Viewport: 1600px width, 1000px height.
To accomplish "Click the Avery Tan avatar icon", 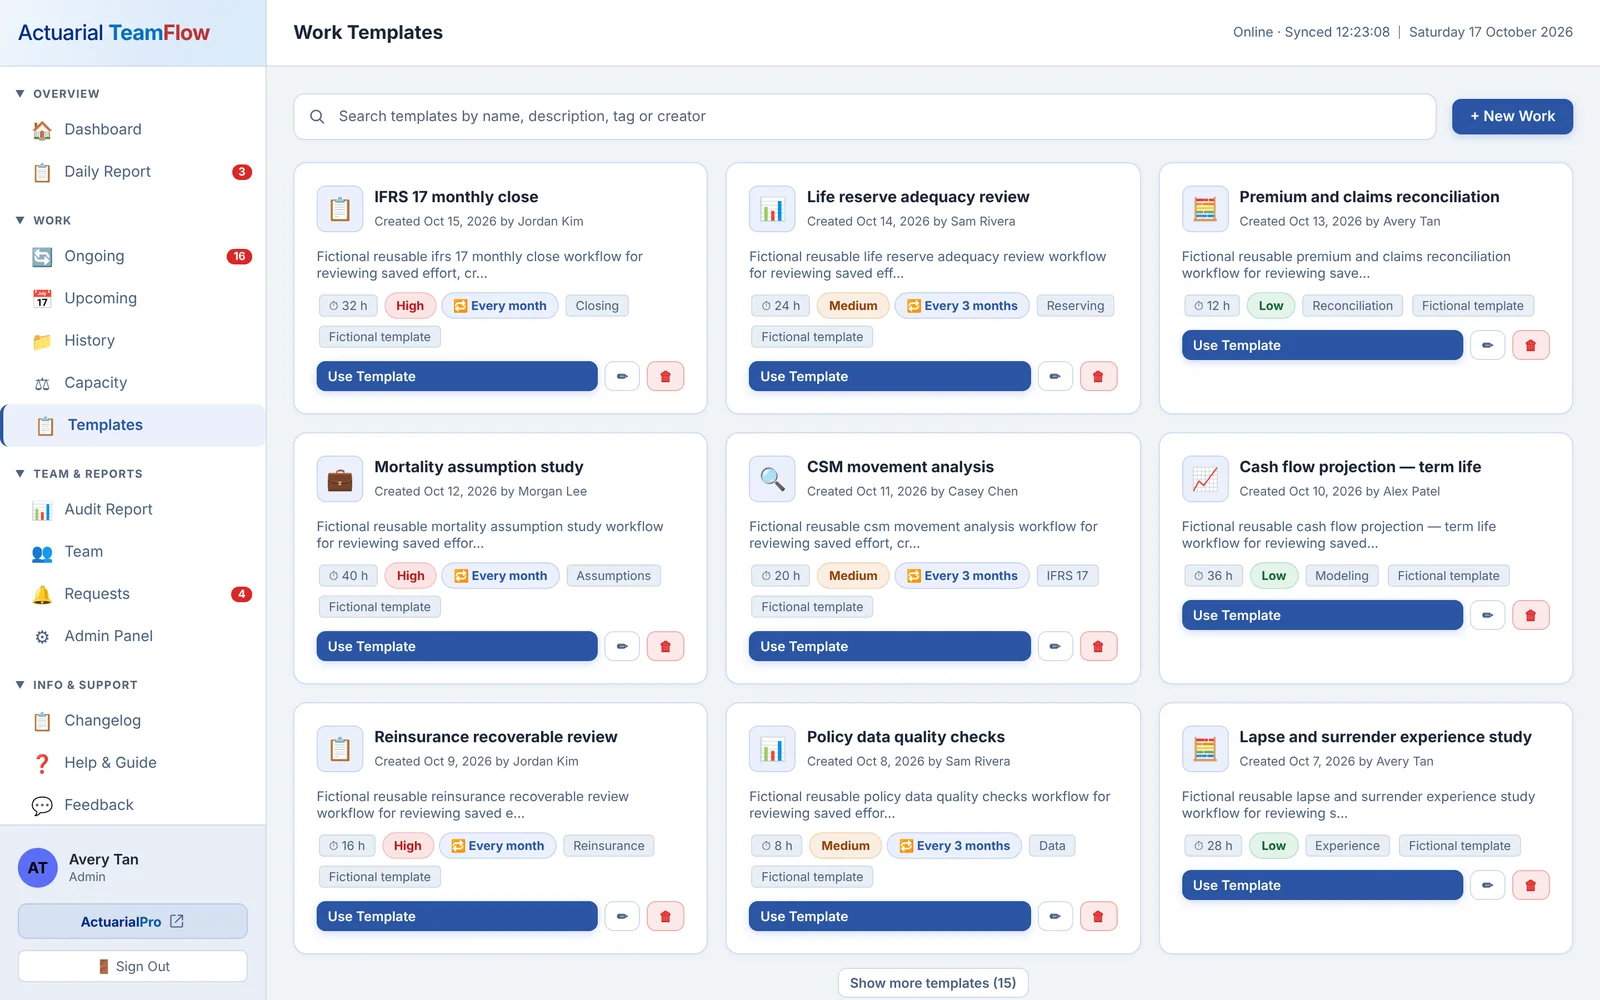I will click(38, 868).
